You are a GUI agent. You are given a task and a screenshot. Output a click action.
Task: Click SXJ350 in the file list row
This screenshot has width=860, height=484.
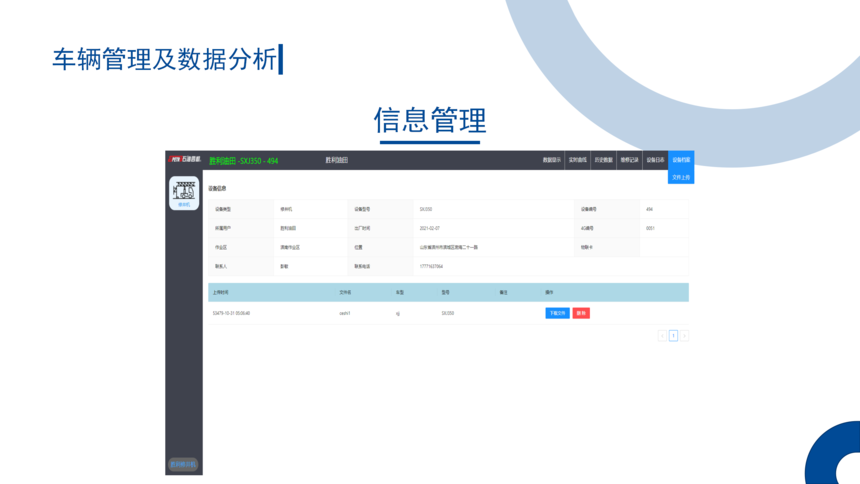pyautogui.click(x=448, y=313)
